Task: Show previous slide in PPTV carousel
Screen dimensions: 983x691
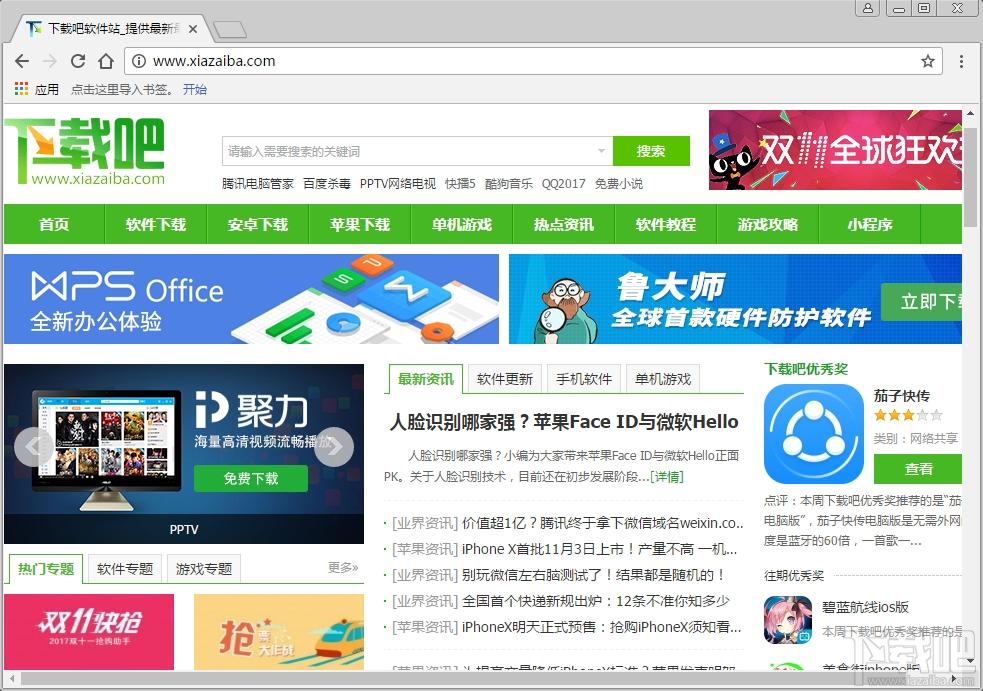Action: [34, 447]
